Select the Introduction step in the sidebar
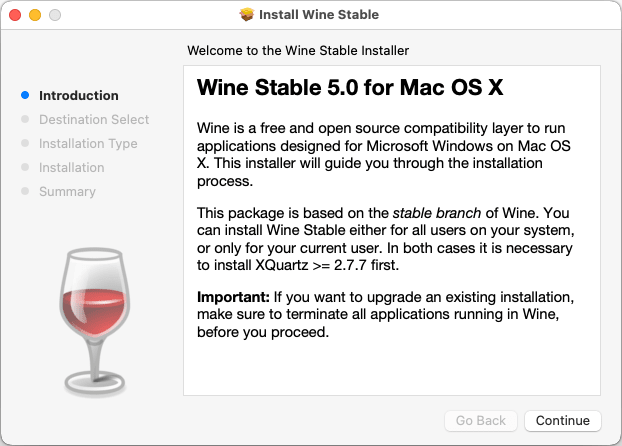 [x=79, y=96]
